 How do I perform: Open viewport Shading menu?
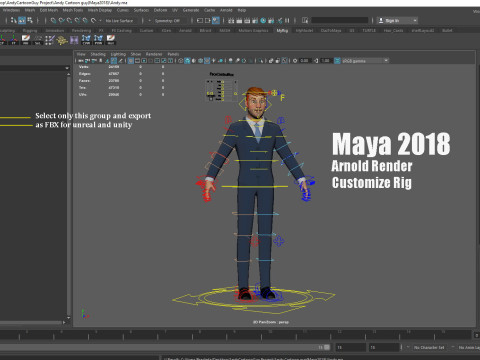[98, 54]
